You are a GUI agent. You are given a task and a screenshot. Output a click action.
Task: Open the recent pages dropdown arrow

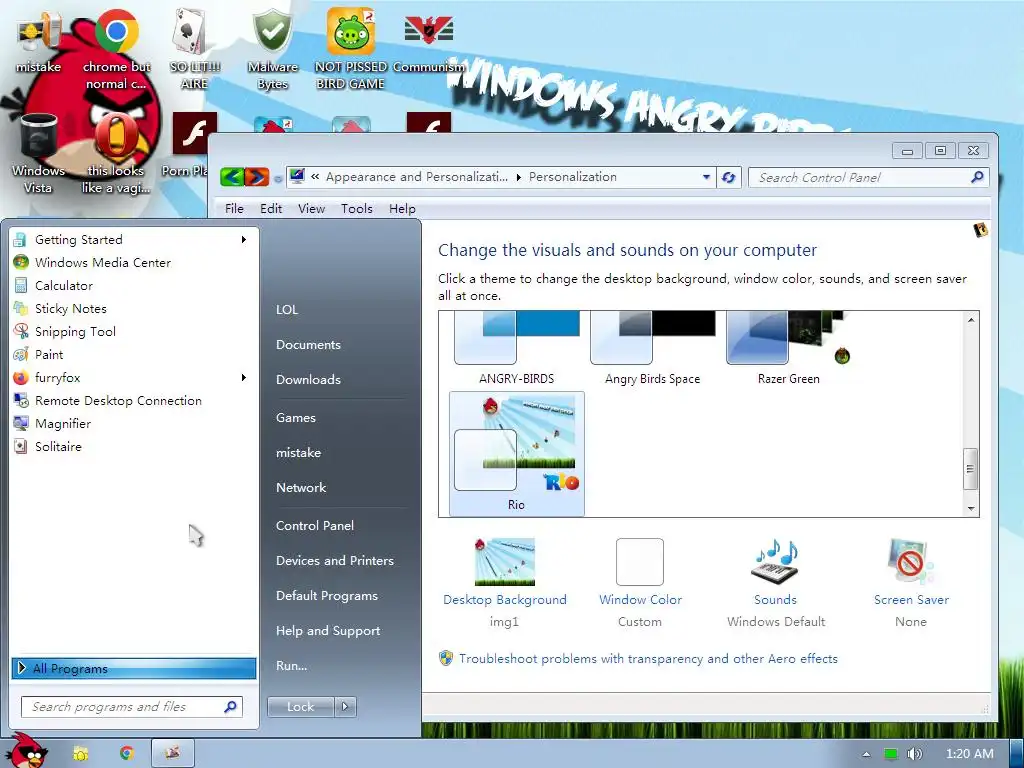[x=278, y=178]
